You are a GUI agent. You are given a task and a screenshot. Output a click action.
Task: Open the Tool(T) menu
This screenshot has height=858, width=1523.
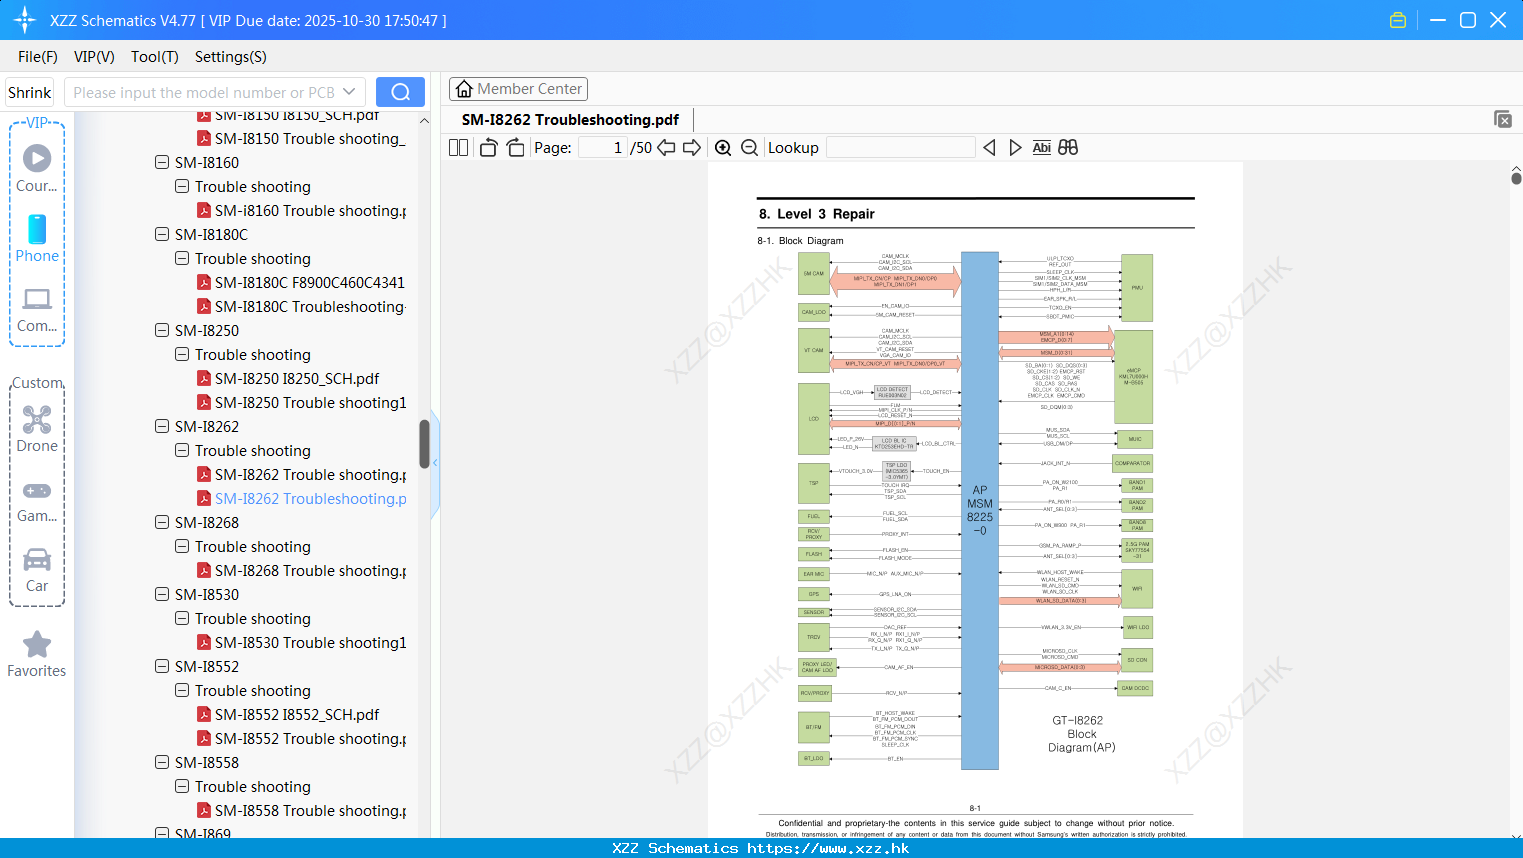[155, 57]
